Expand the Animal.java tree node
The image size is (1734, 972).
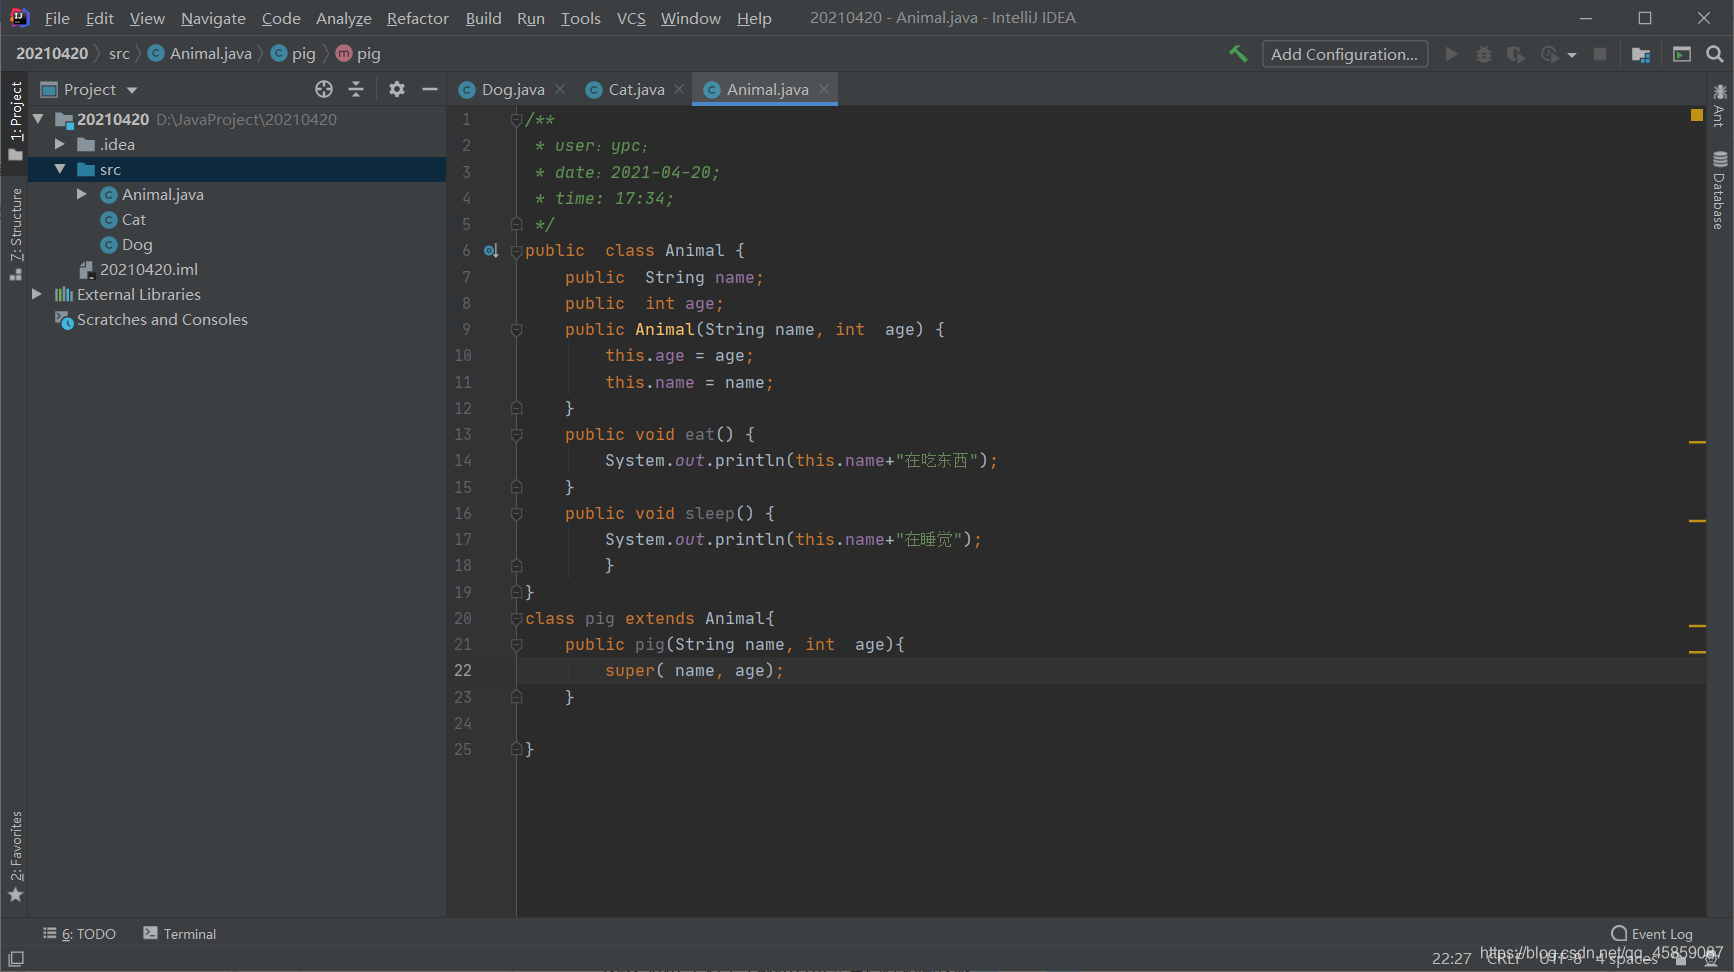tap(82, 194)
